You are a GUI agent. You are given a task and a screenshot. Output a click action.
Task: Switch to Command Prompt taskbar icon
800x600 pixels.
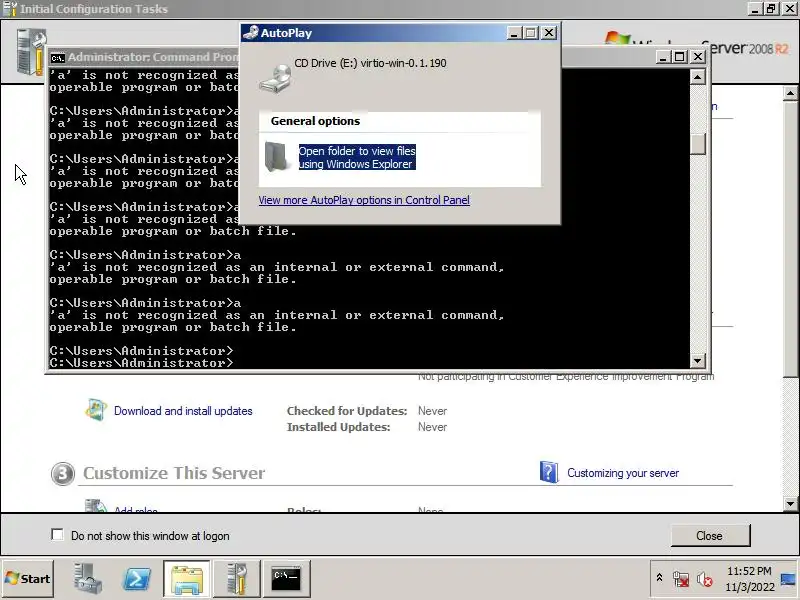[286, 579]
